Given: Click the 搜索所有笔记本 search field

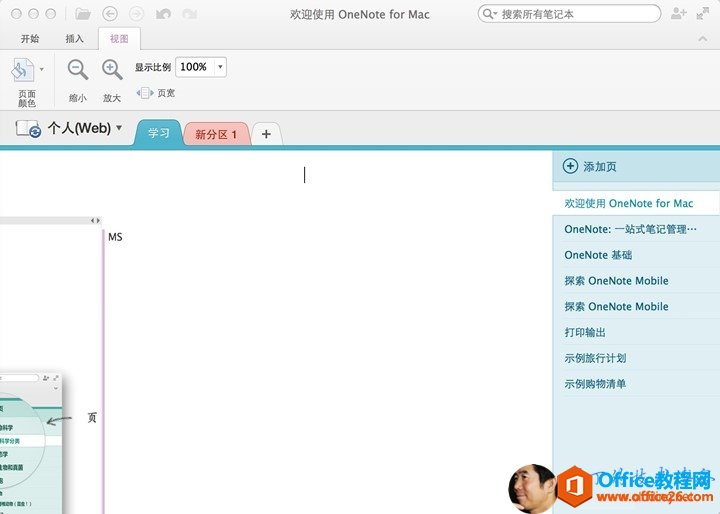Looking at the screenshot, I should point(570,14).
